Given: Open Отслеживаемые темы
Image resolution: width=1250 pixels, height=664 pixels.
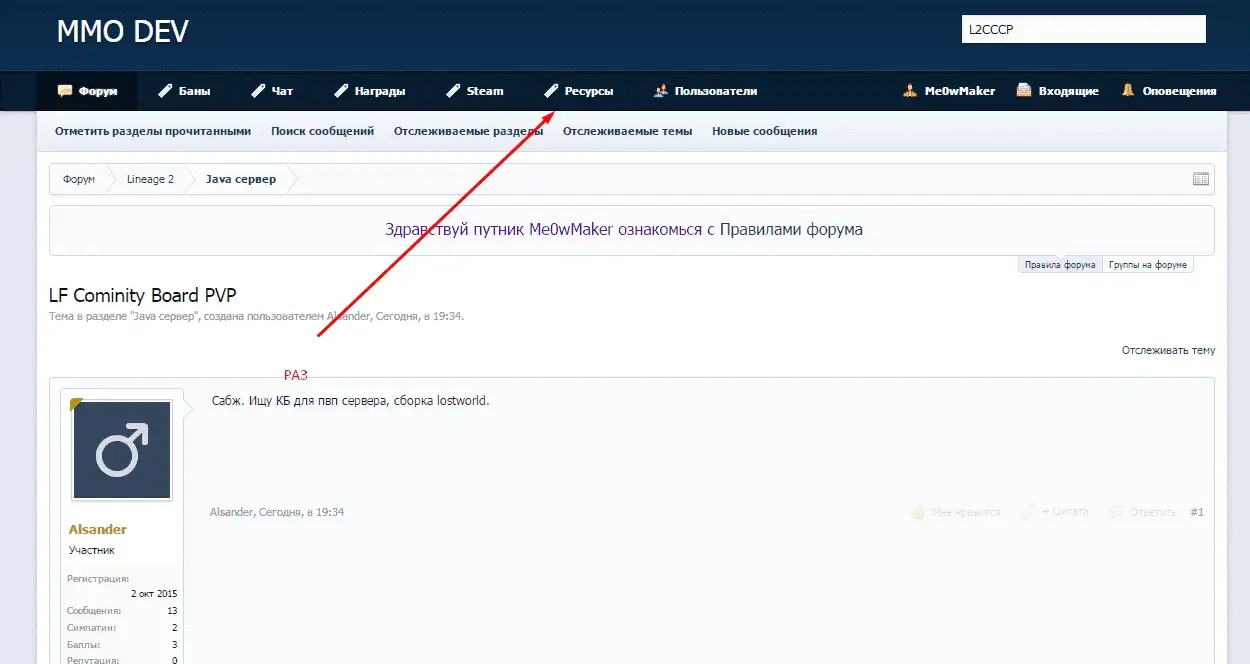Looking at the screenshot, I should 627,131.
